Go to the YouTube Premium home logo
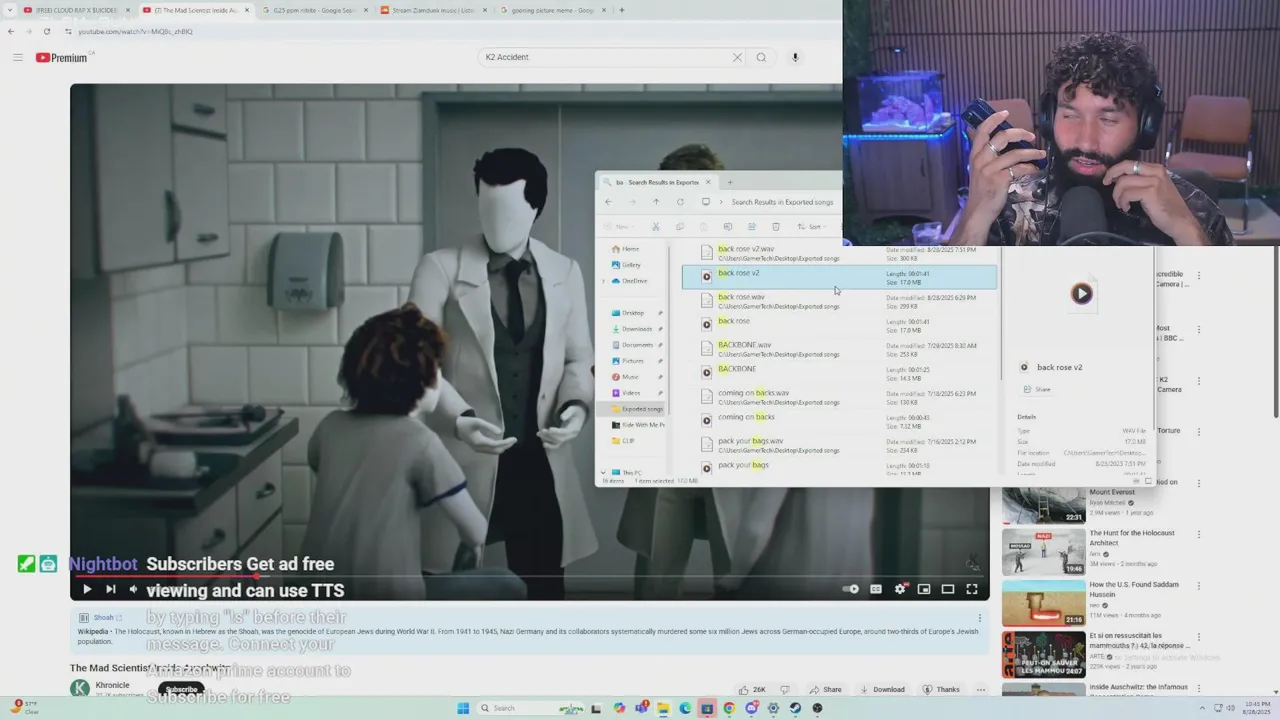 [64, 57]
